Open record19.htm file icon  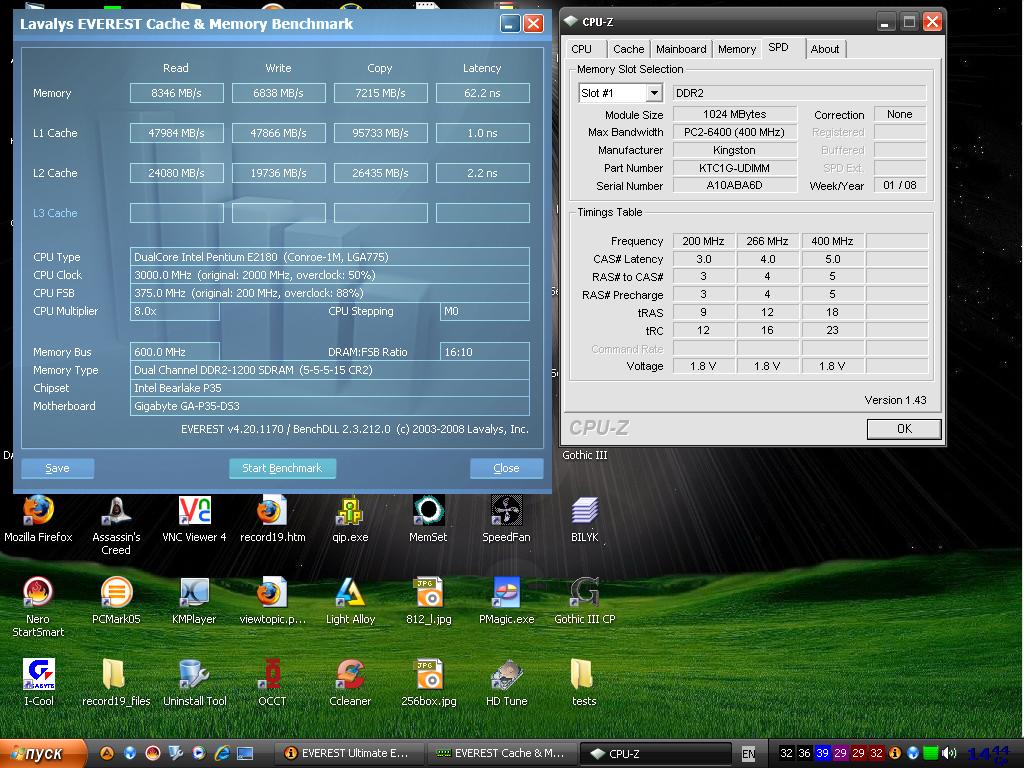(272, 519)
